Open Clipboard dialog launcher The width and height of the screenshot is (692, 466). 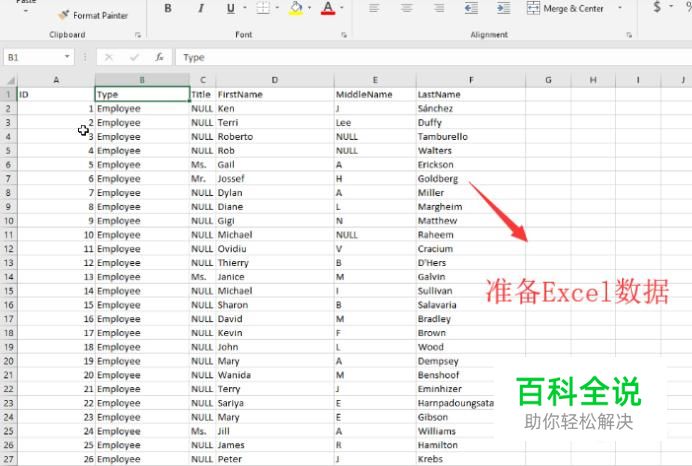coord(138,35)
